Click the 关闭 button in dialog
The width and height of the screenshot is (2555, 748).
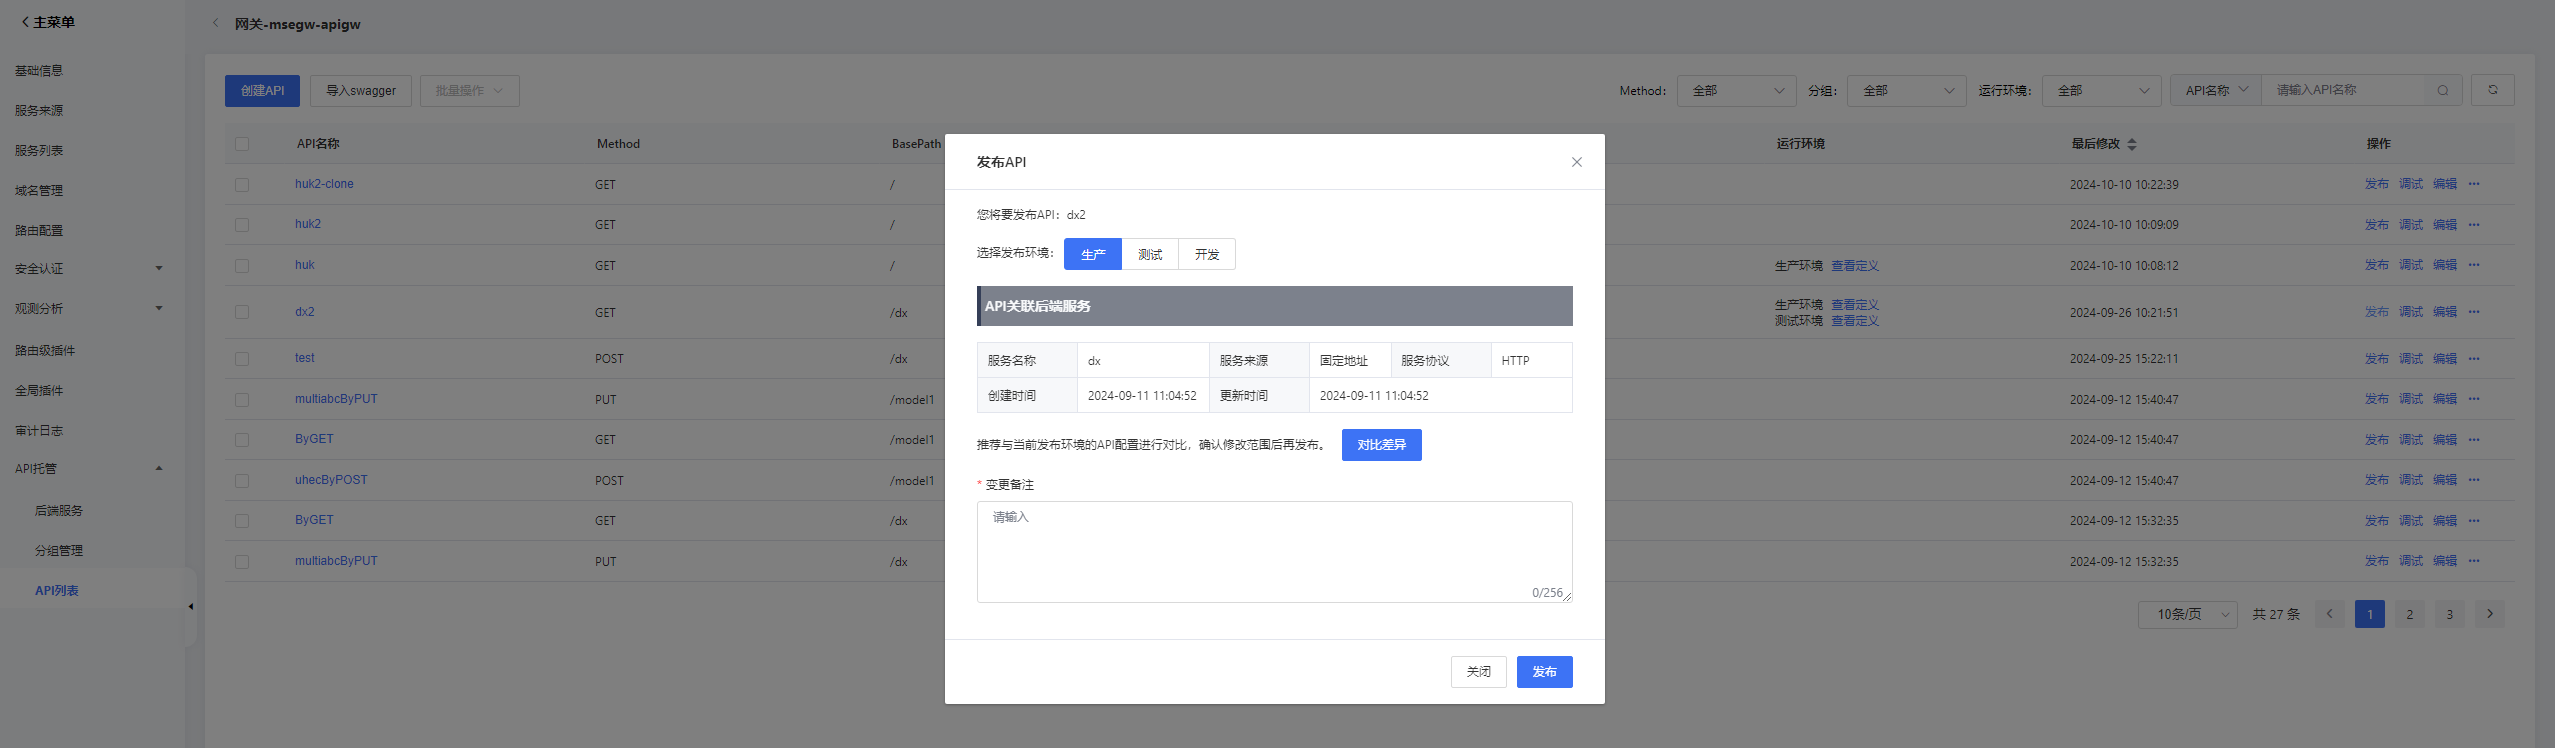pos(1478,672)
